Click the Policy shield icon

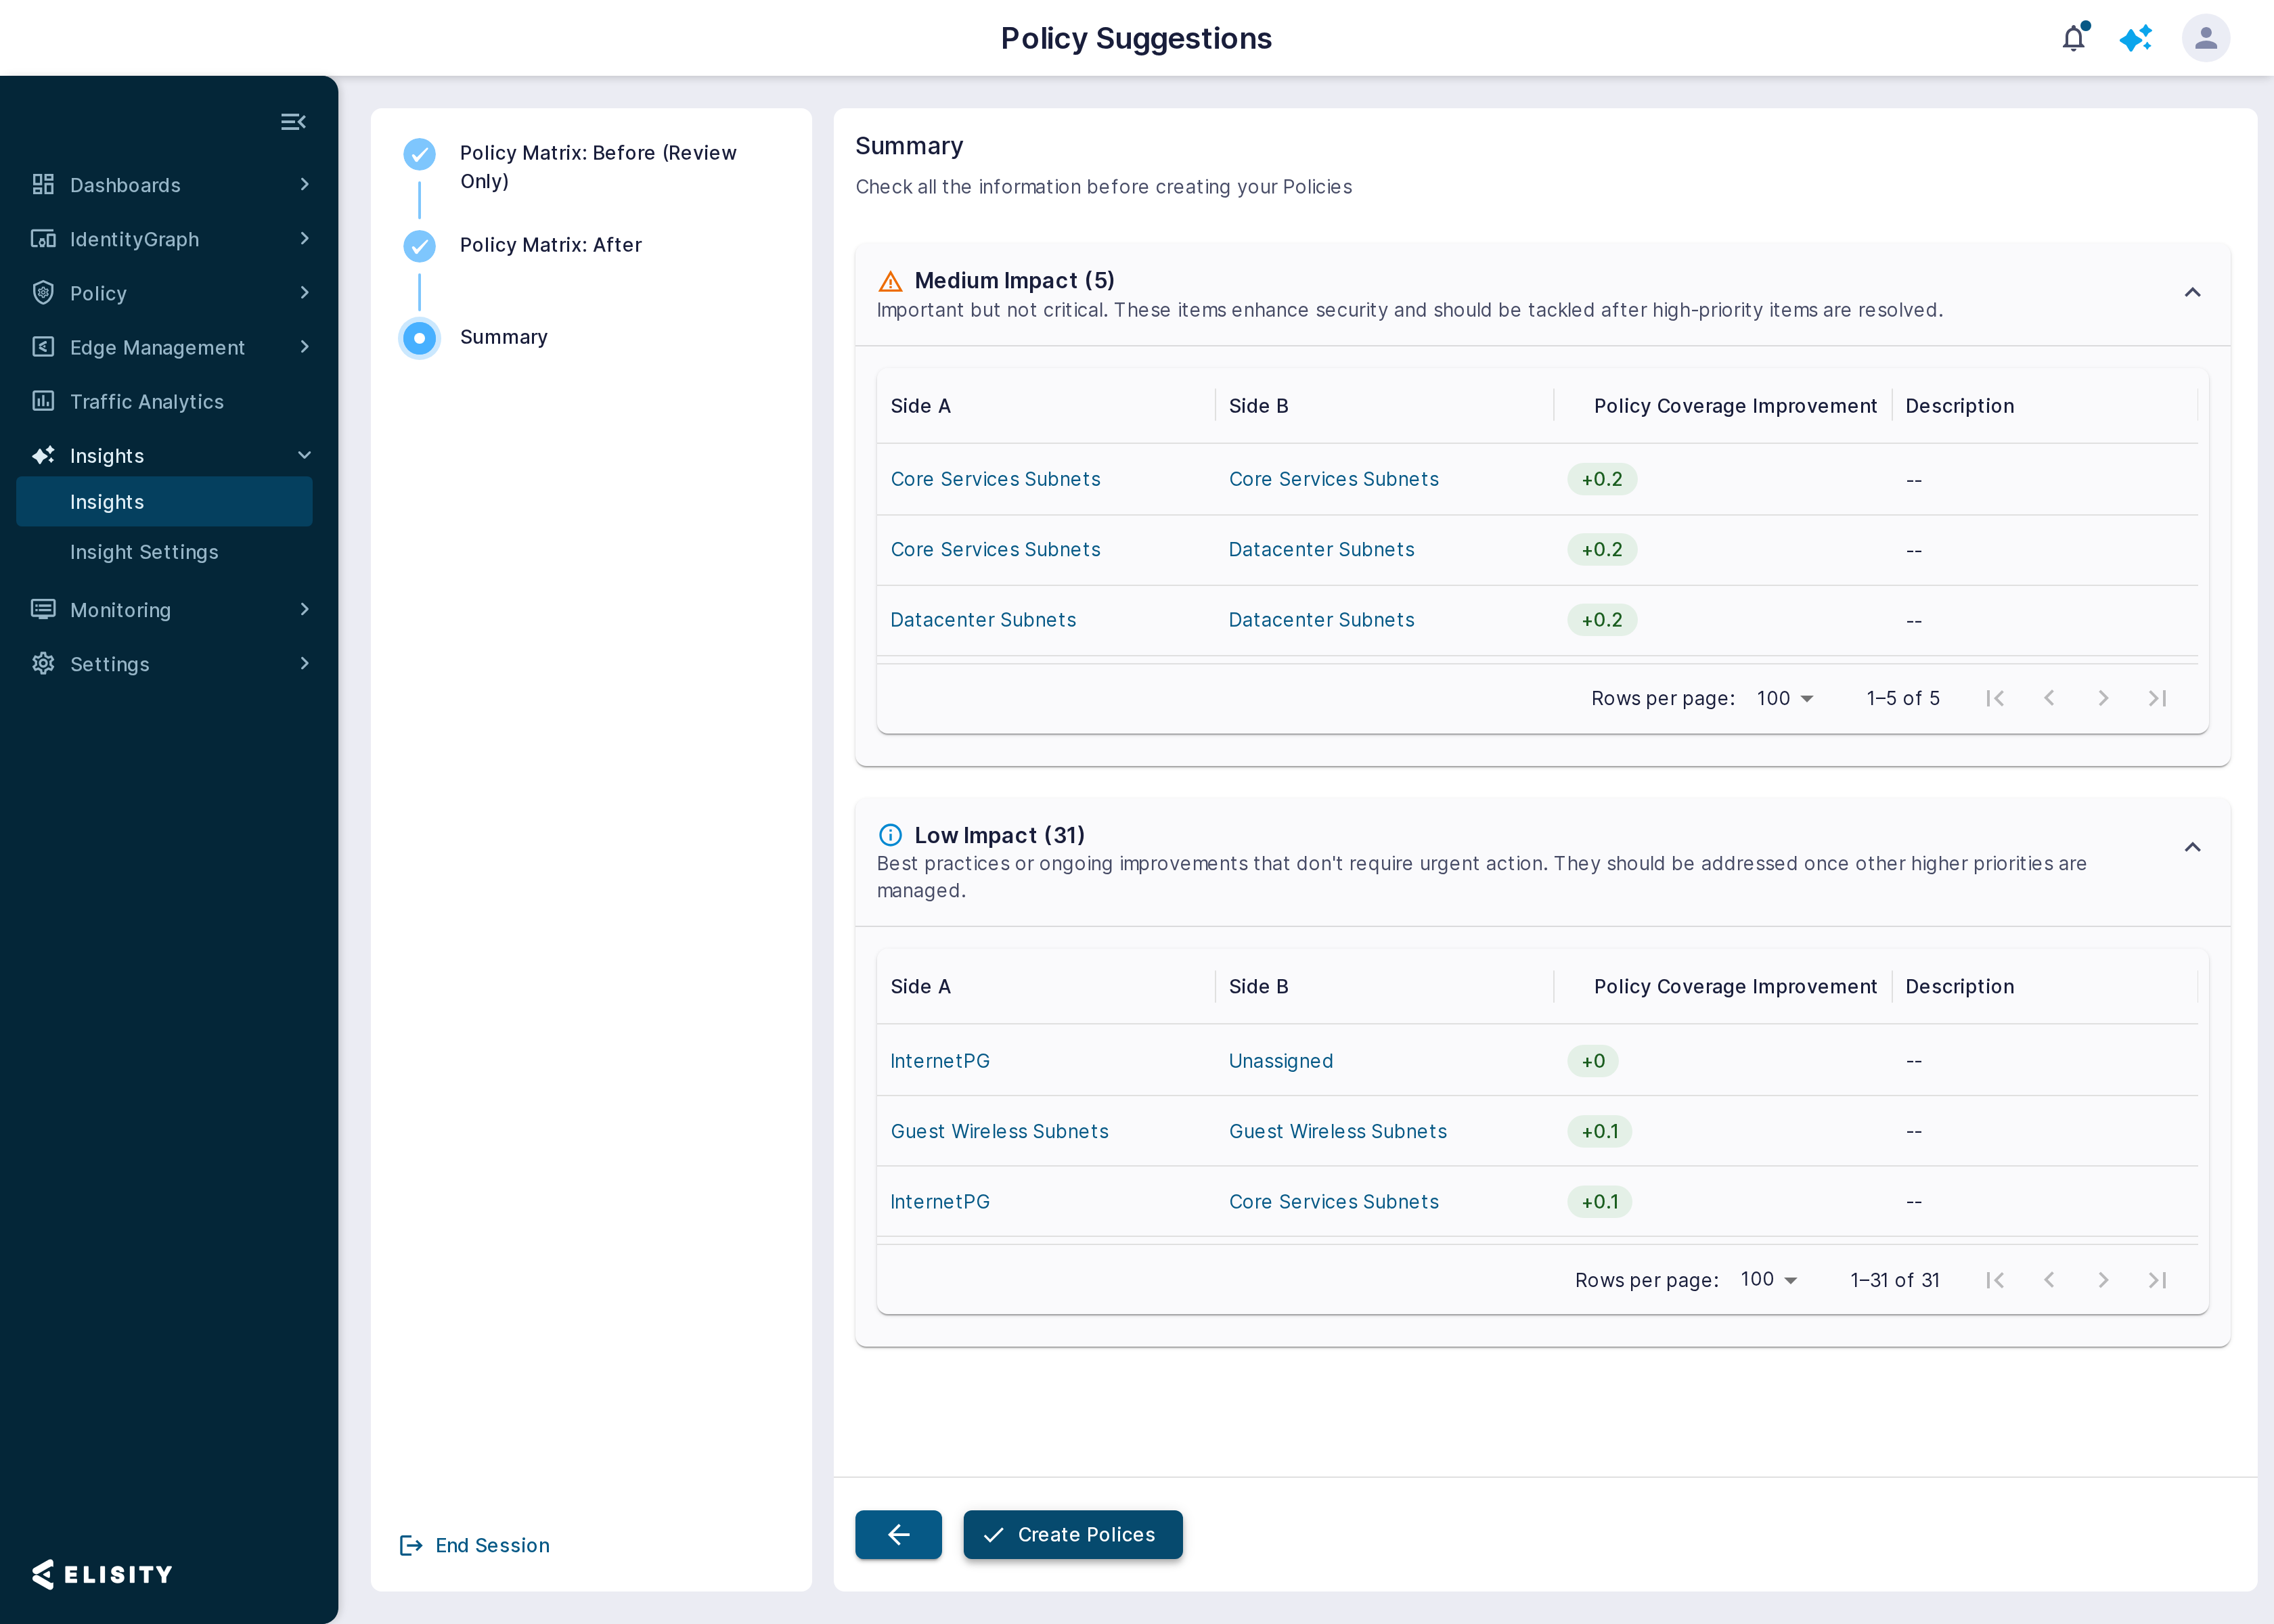click(x=43, y=292)
